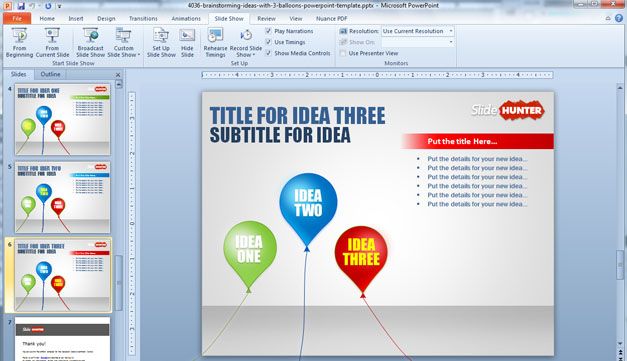Enable the Use Presenter View checkbox

[x=343, y=53]
